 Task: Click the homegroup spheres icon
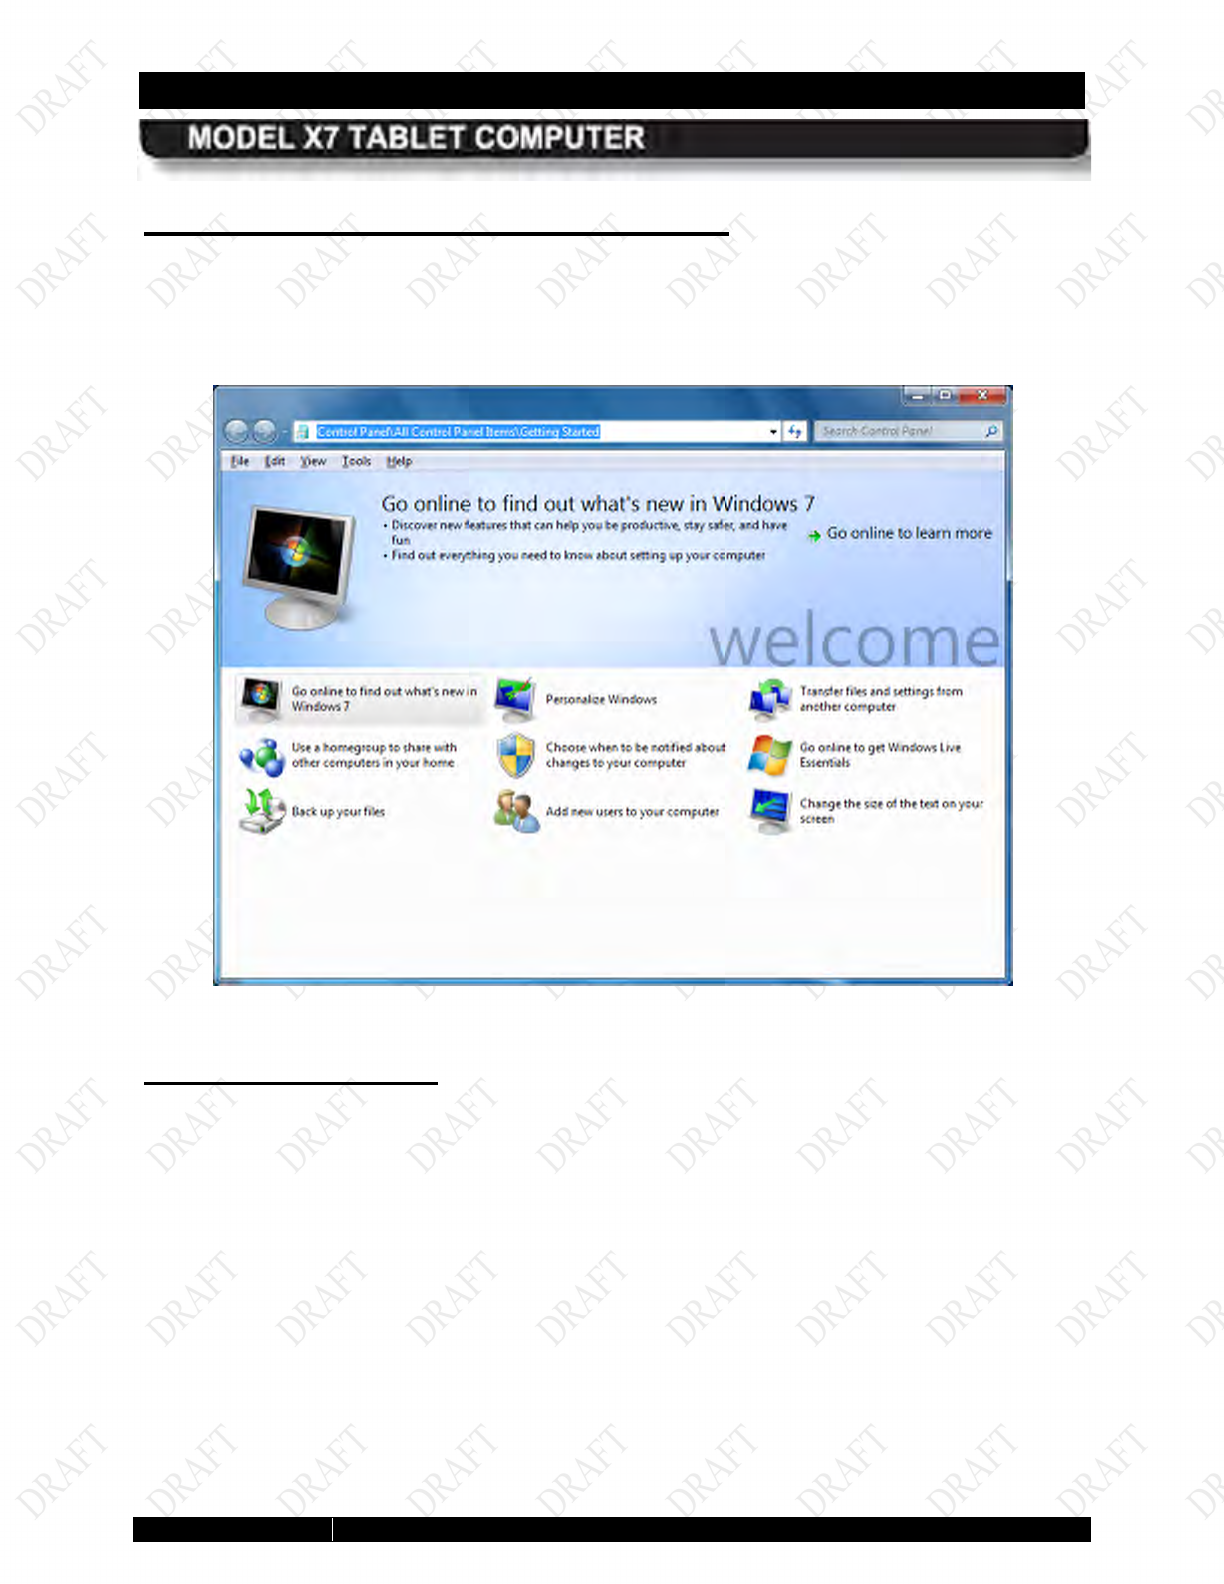(262, 755)
